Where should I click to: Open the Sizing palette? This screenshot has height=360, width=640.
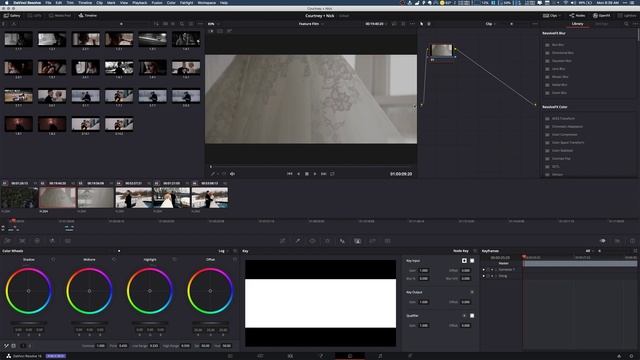pyautogui.click(x=372, y=241)
